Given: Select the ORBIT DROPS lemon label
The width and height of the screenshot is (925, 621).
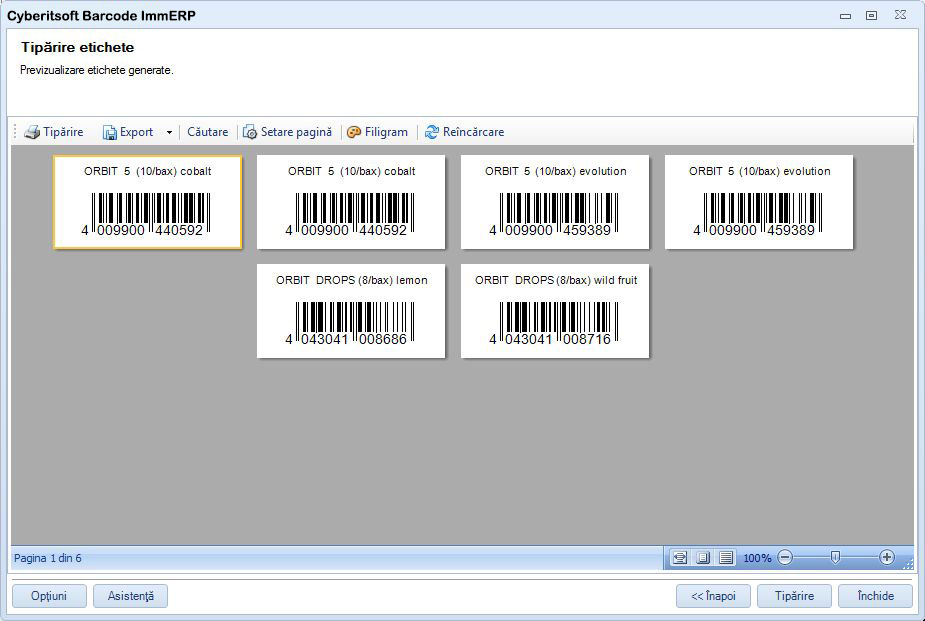Looking at the screenshot, I should [x=351, y=311].
